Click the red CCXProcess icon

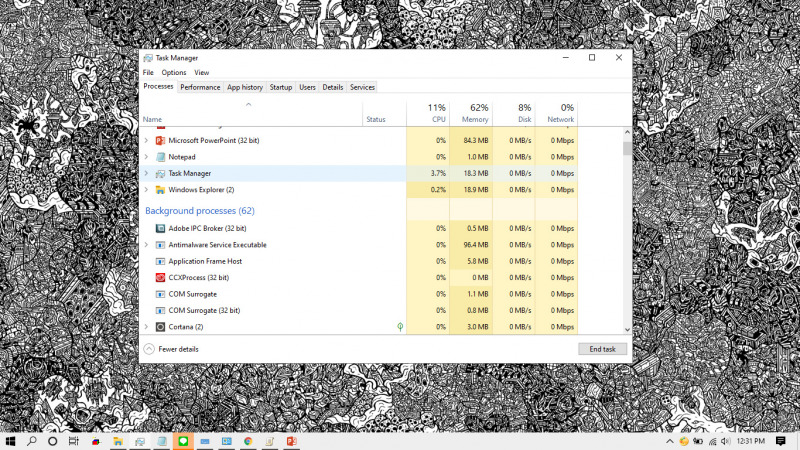coord(160,278)
